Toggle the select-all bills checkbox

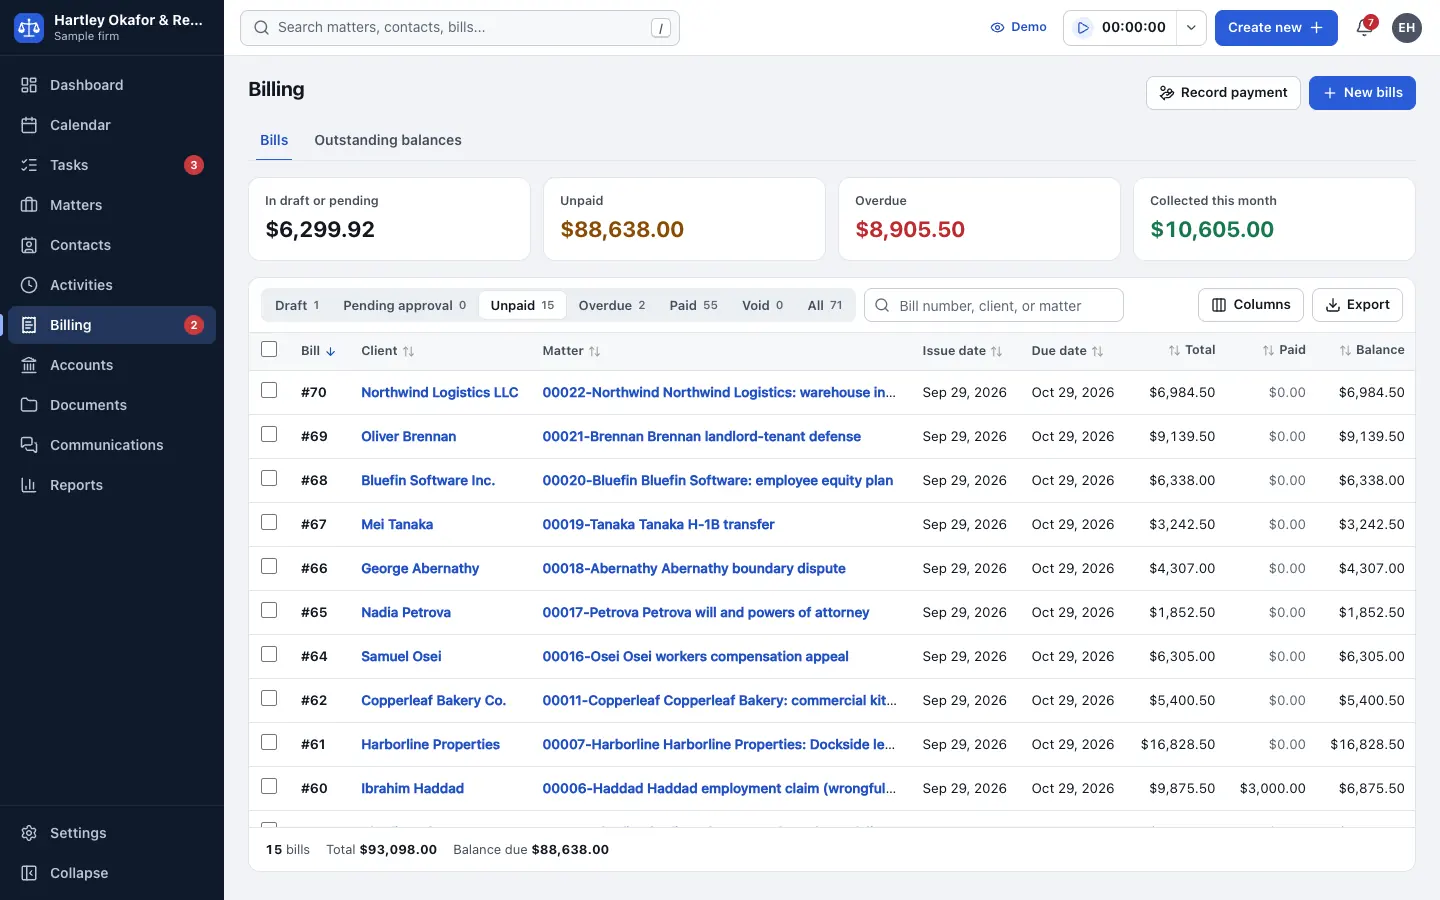coord(269,349)
